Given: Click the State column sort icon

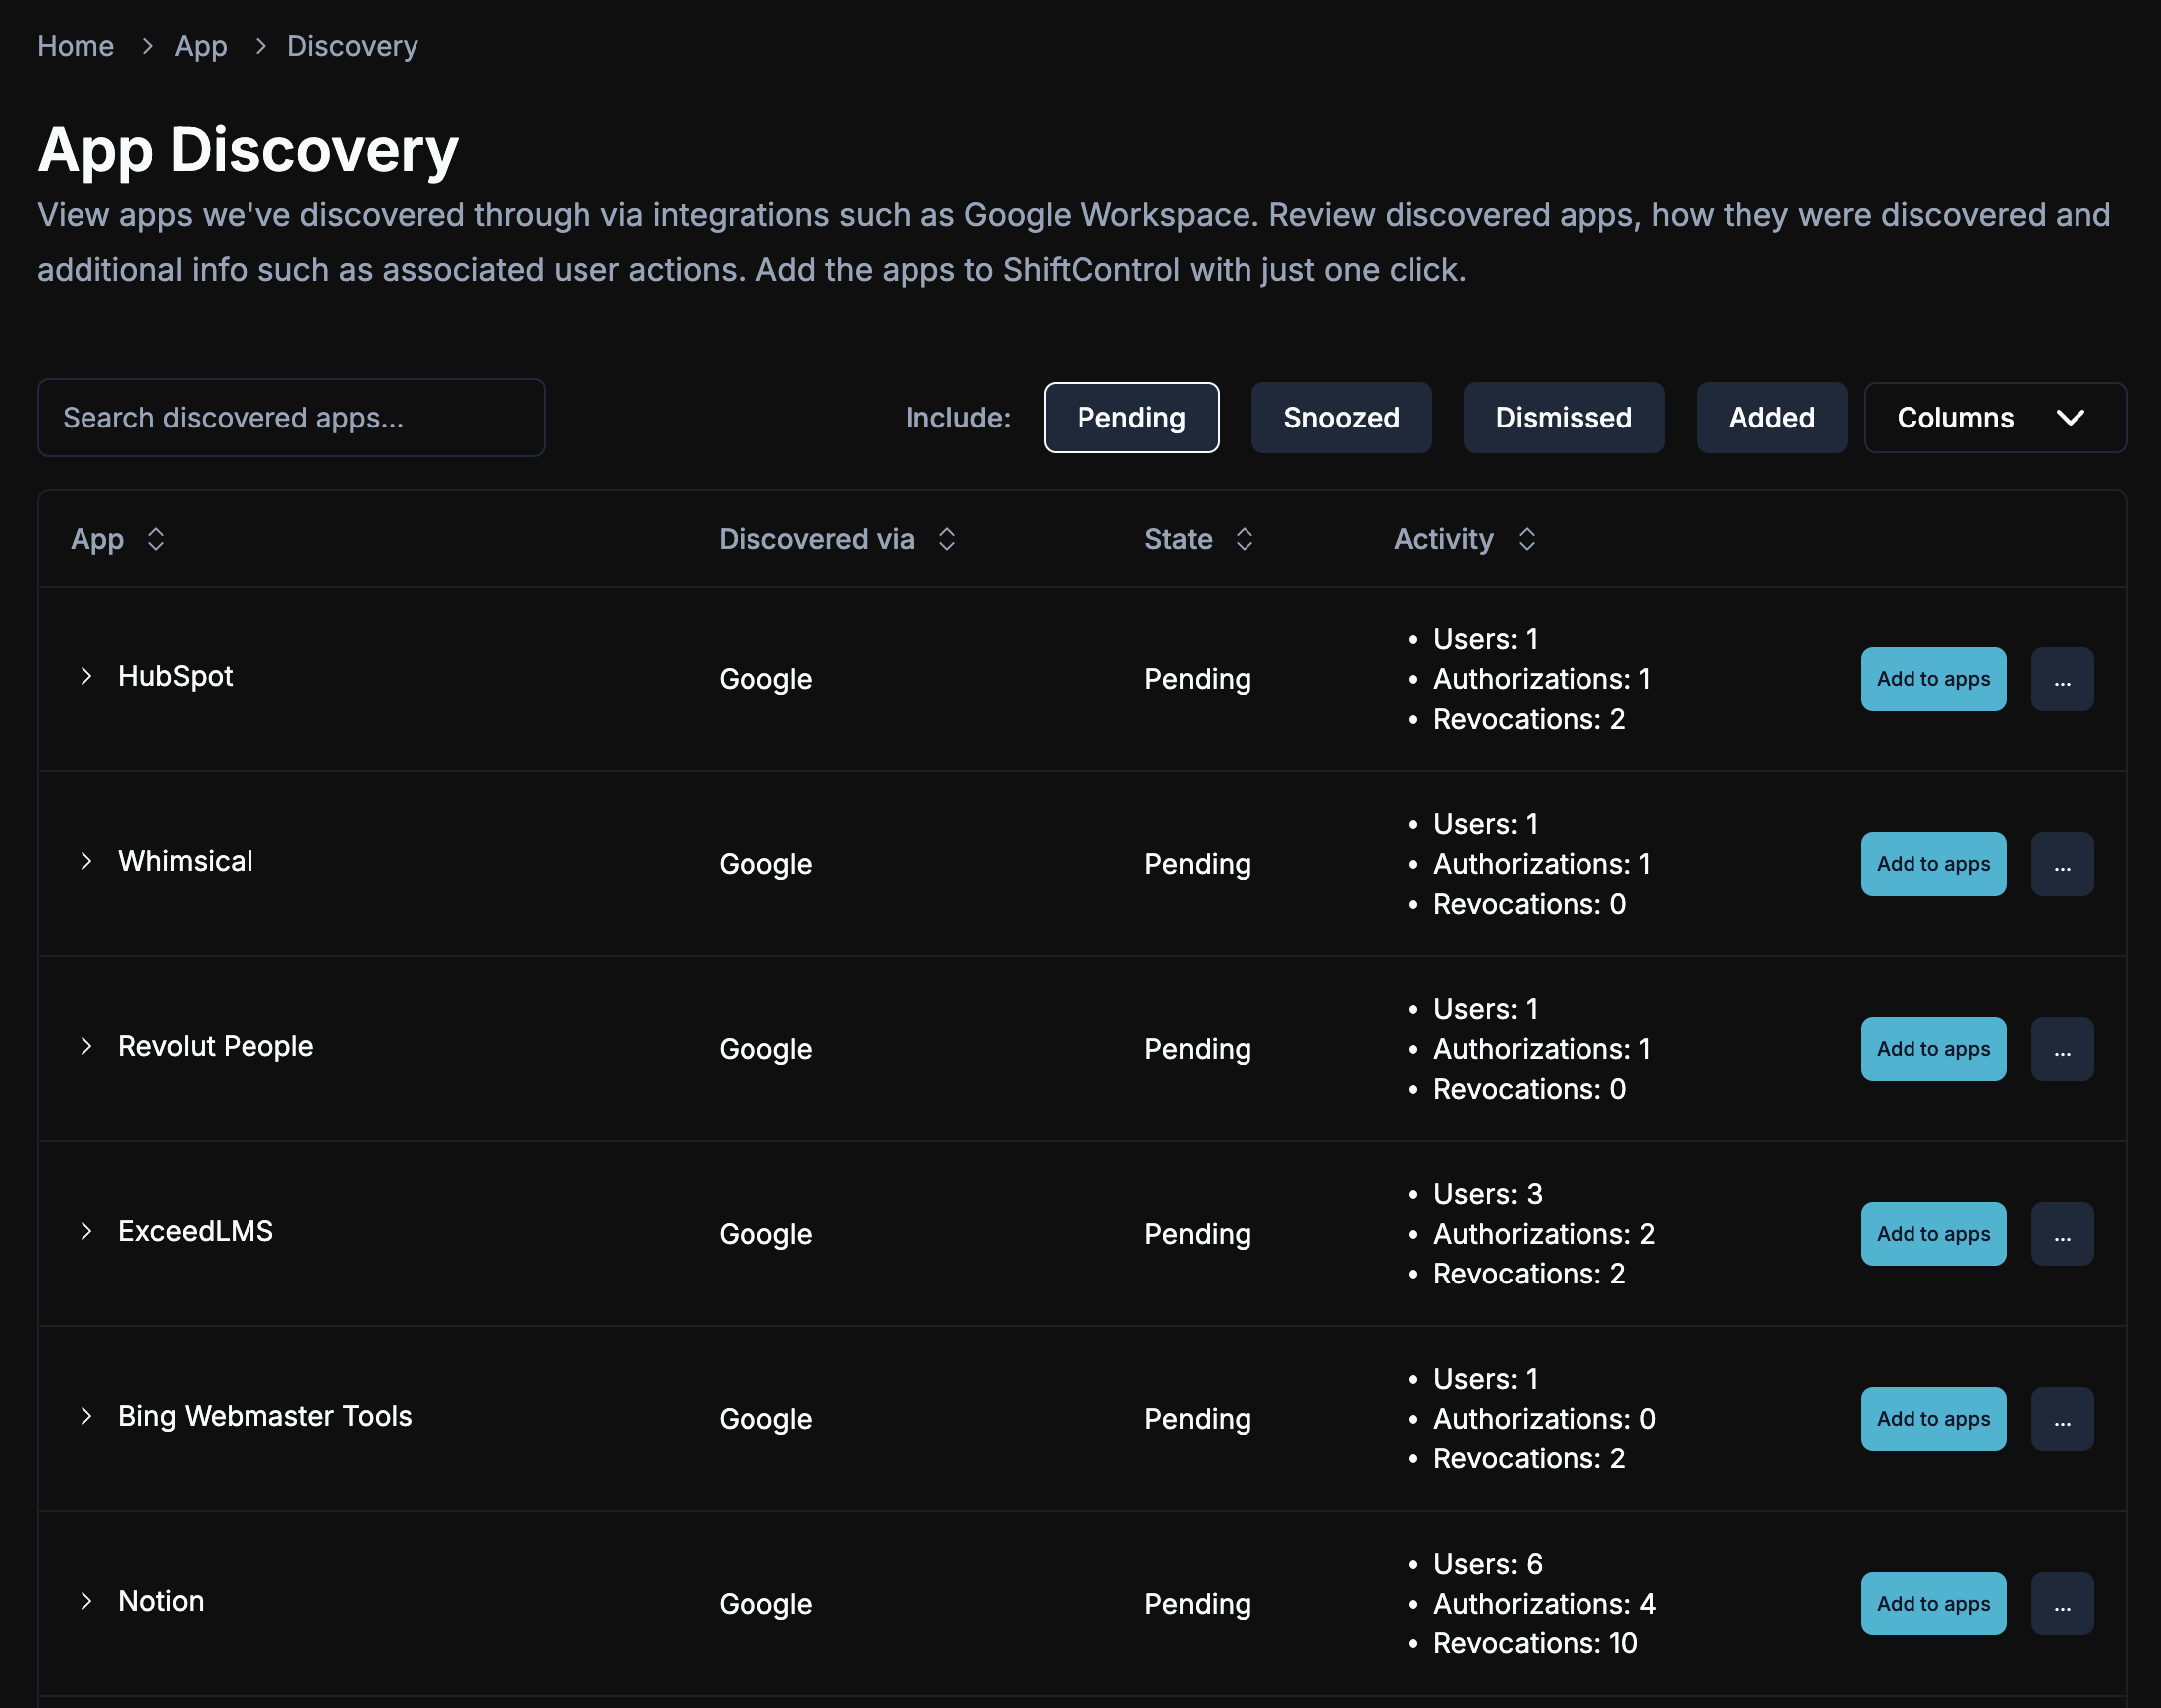Looking at the screenshot, I should click(x=1244, y=539).
